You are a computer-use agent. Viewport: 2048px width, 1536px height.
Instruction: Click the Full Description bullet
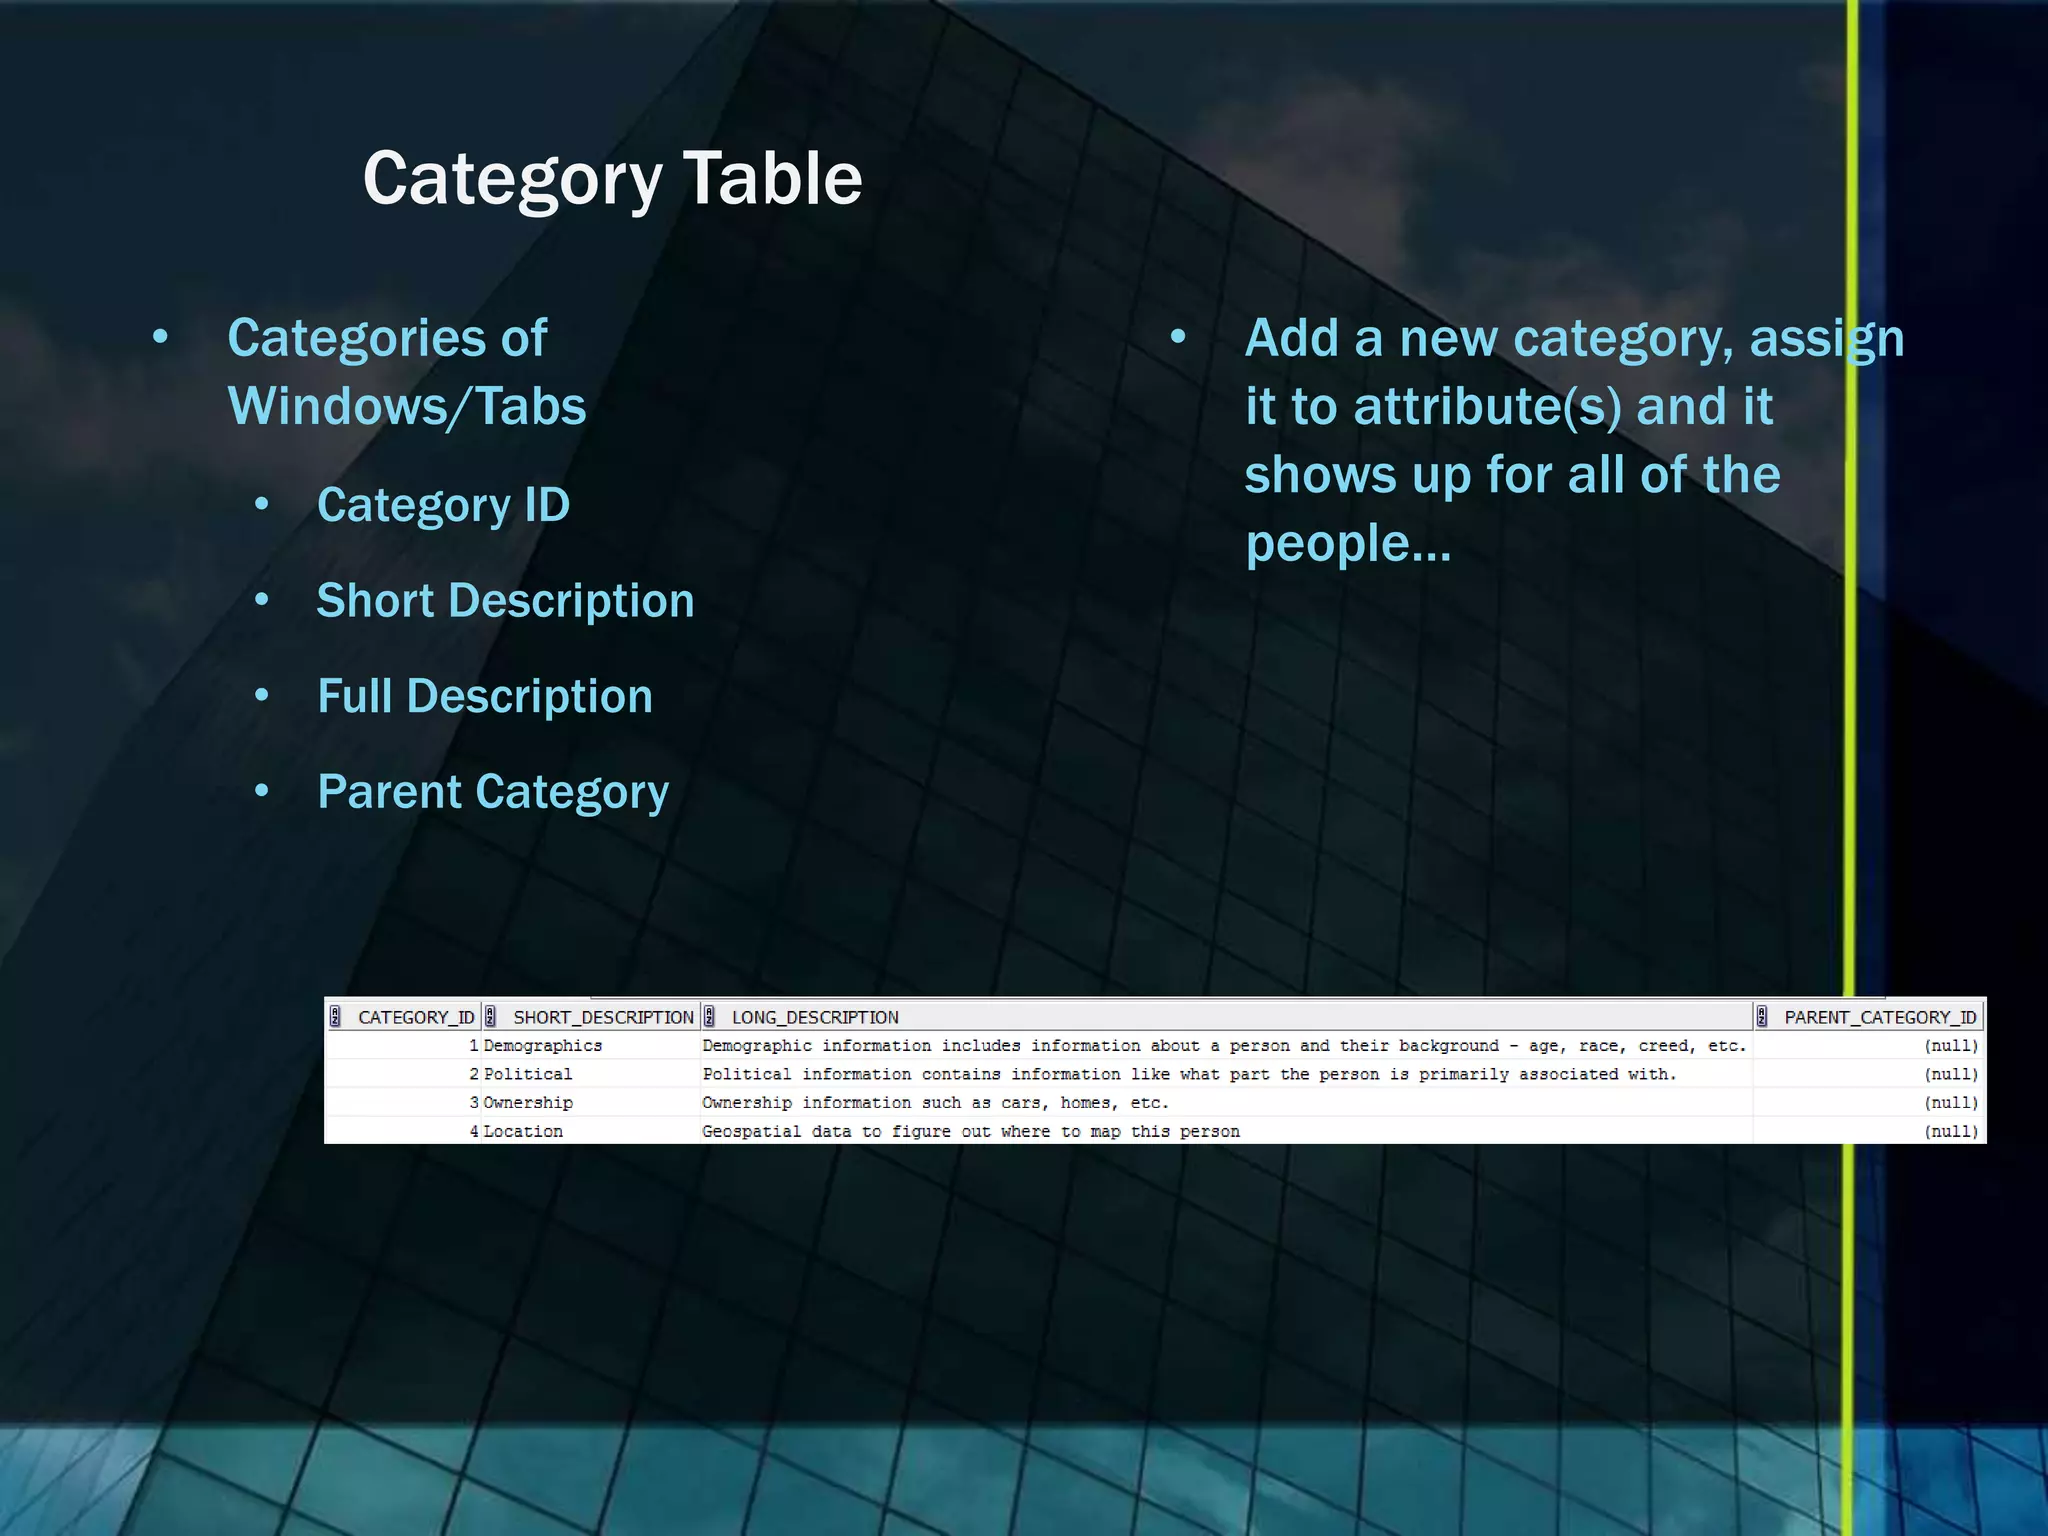(x=485, y=697)
